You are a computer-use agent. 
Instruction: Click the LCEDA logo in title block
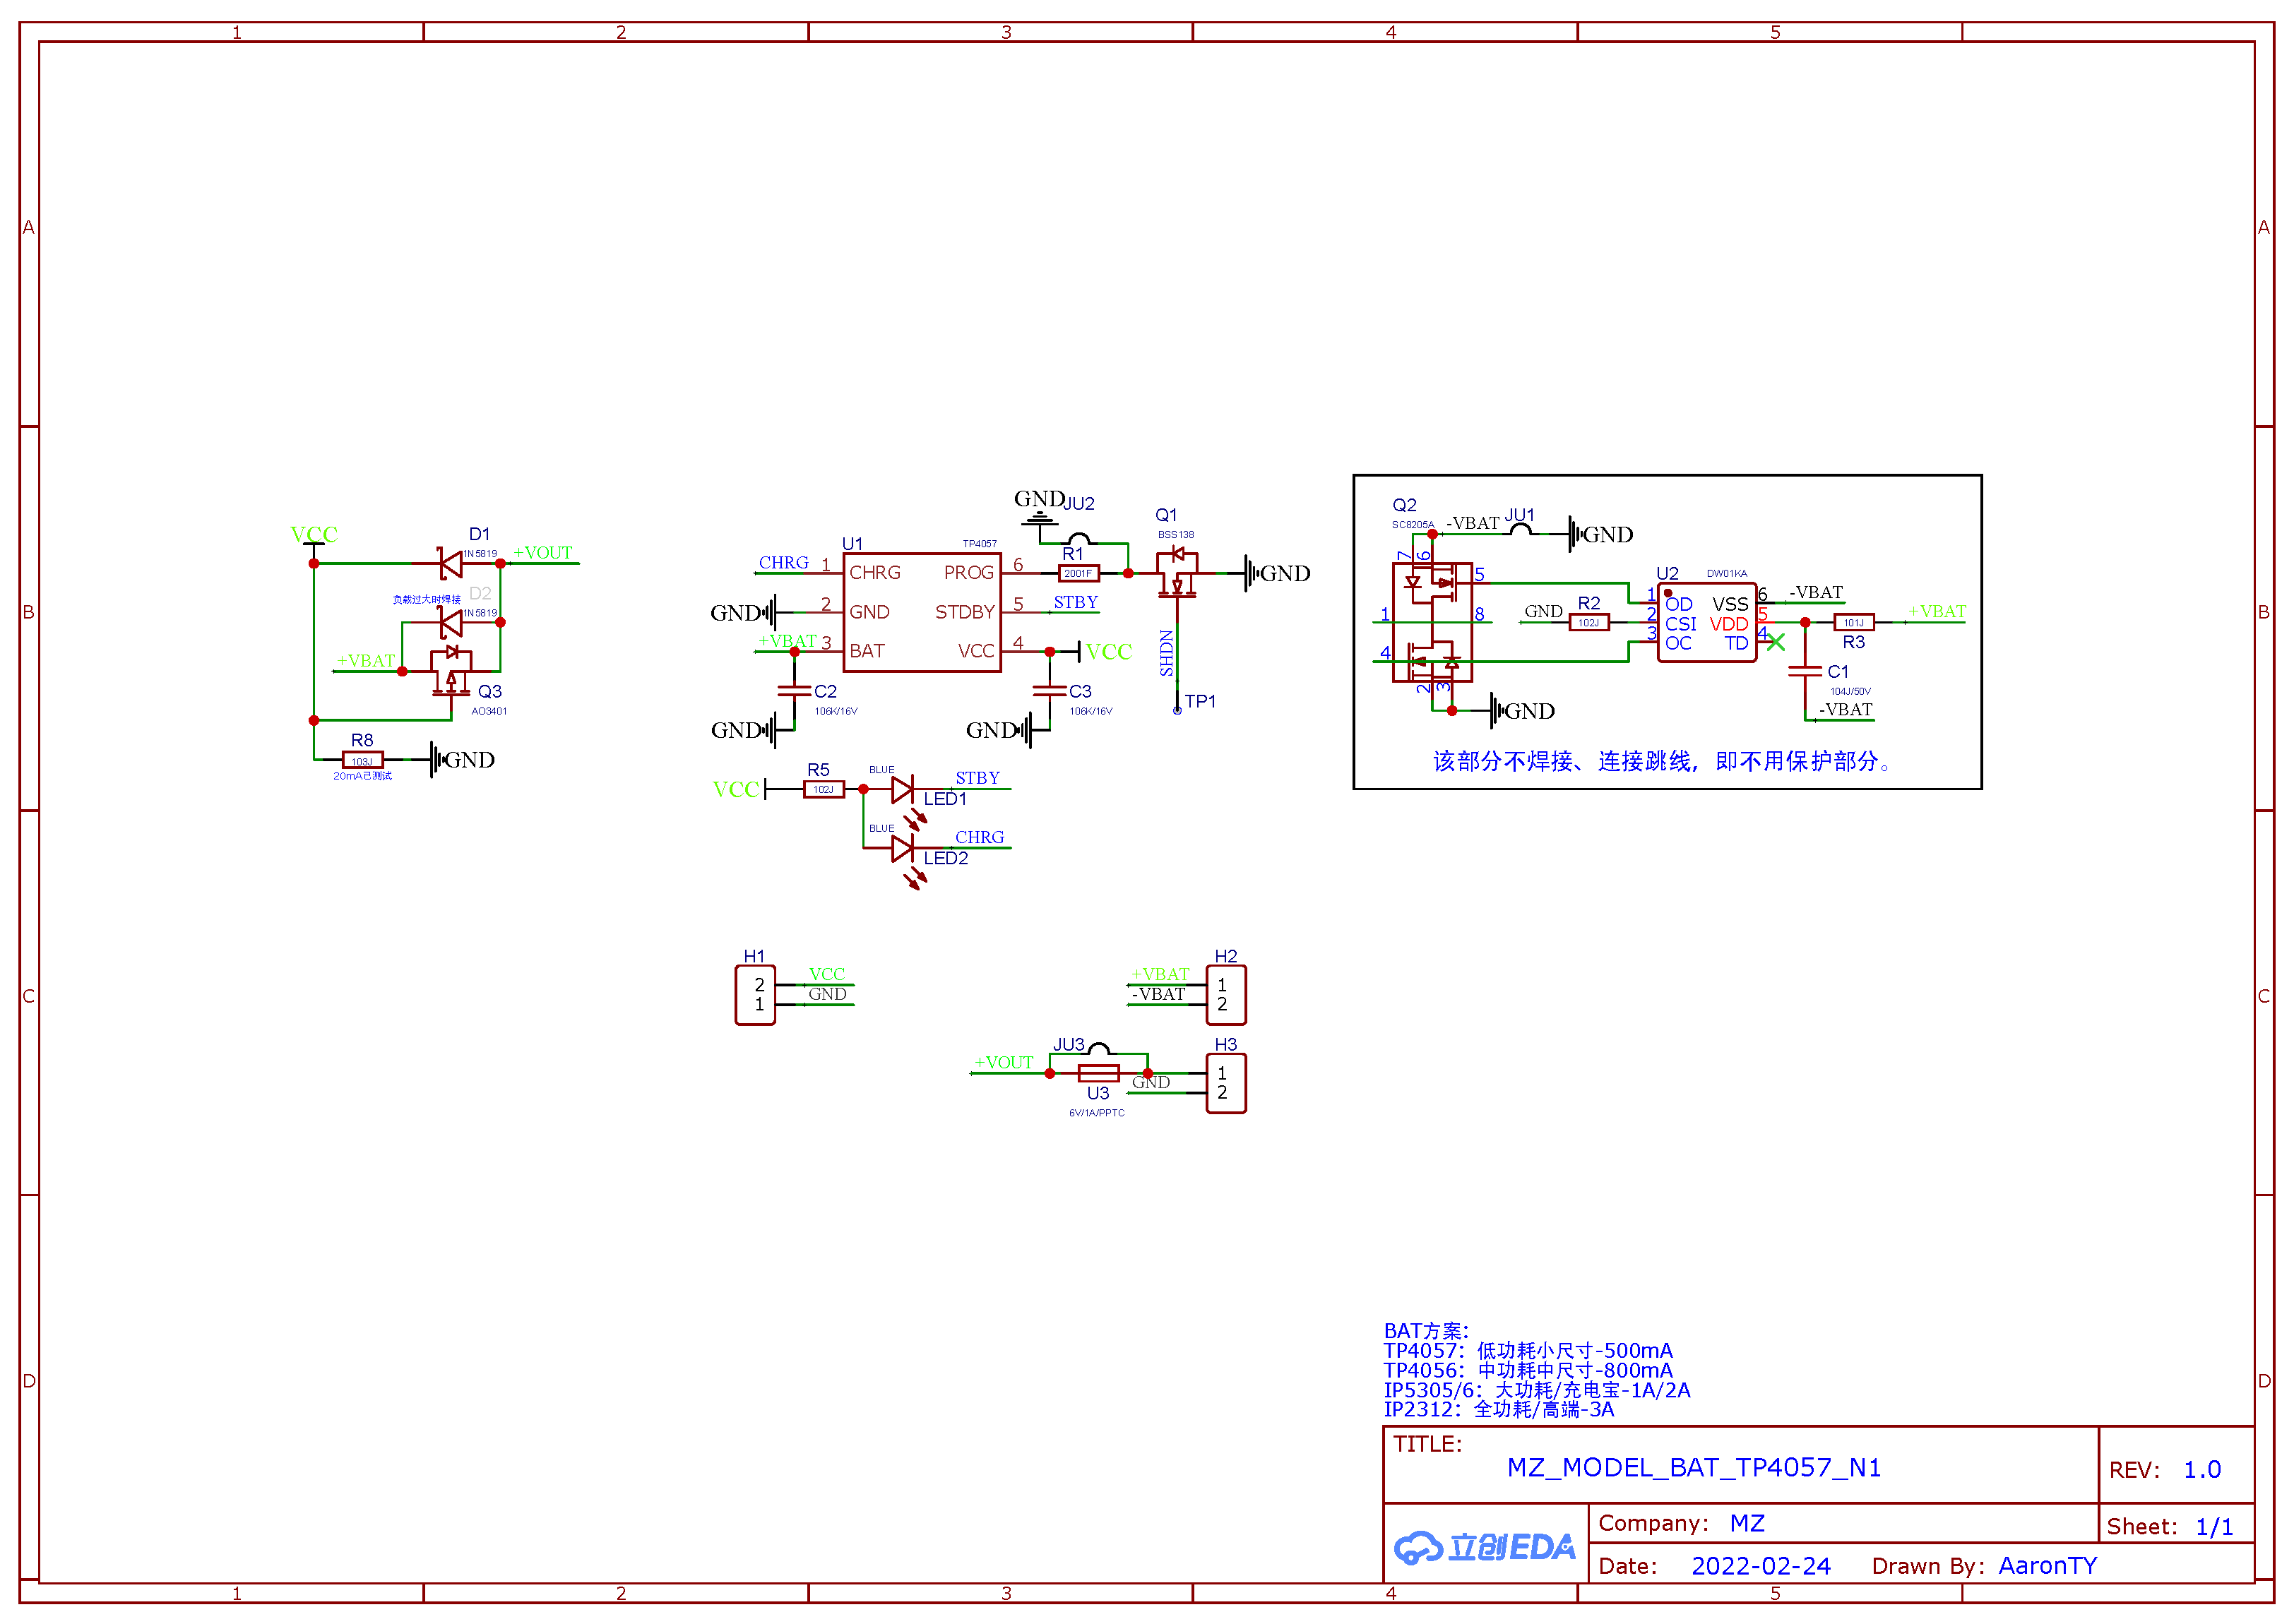tap(1484, 1548)
